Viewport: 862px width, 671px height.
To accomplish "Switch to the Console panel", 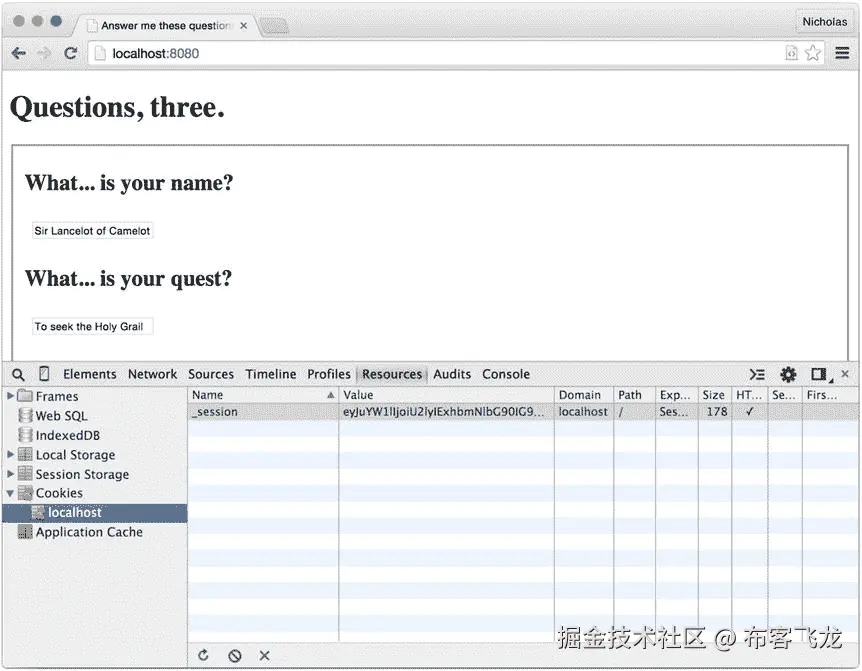I will pyautogui.click(x=506, y=373).
